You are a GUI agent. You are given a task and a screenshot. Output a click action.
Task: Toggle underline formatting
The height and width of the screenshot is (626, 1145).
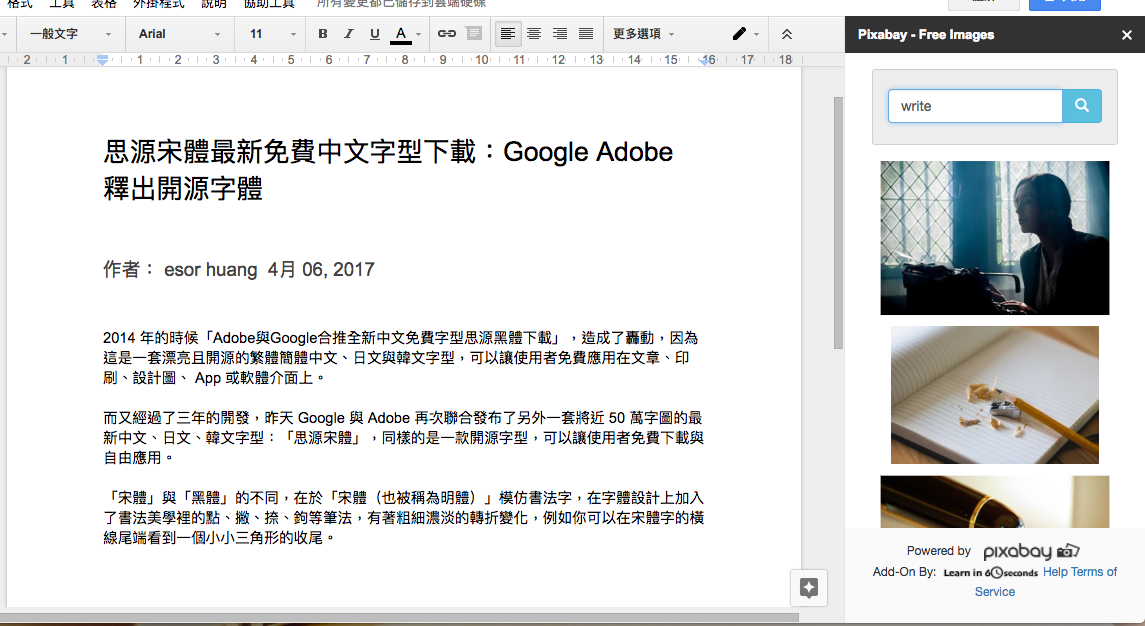[x=375, y=34]
